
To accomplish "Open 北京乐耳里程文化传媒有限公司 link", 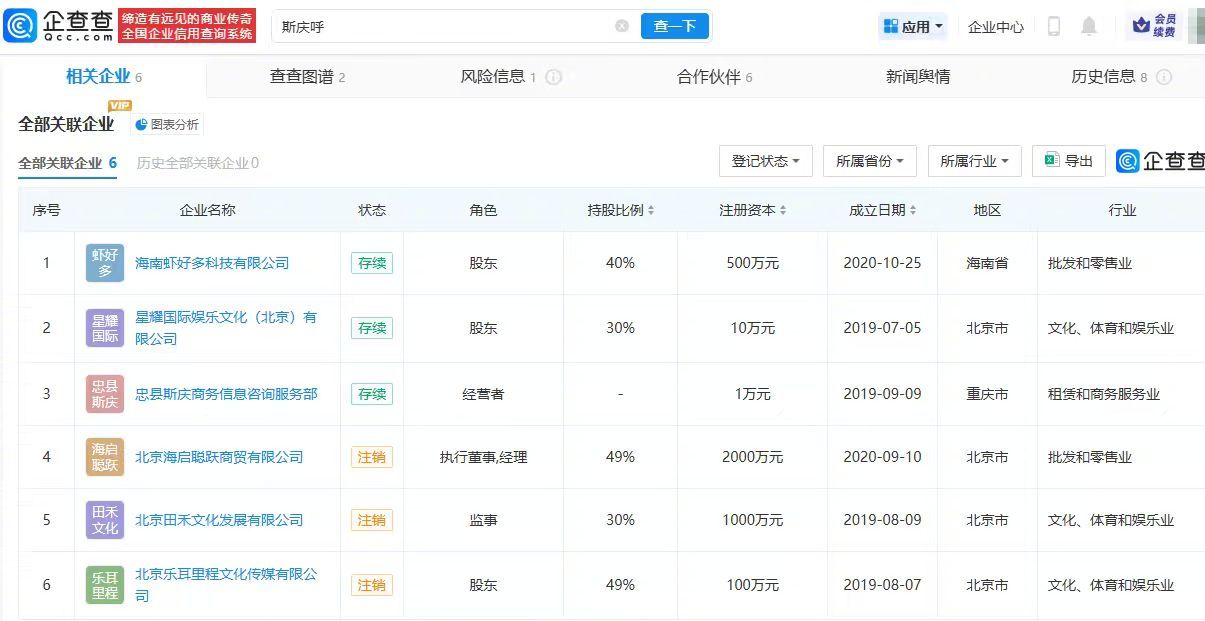I will click(x=226, y=585).
